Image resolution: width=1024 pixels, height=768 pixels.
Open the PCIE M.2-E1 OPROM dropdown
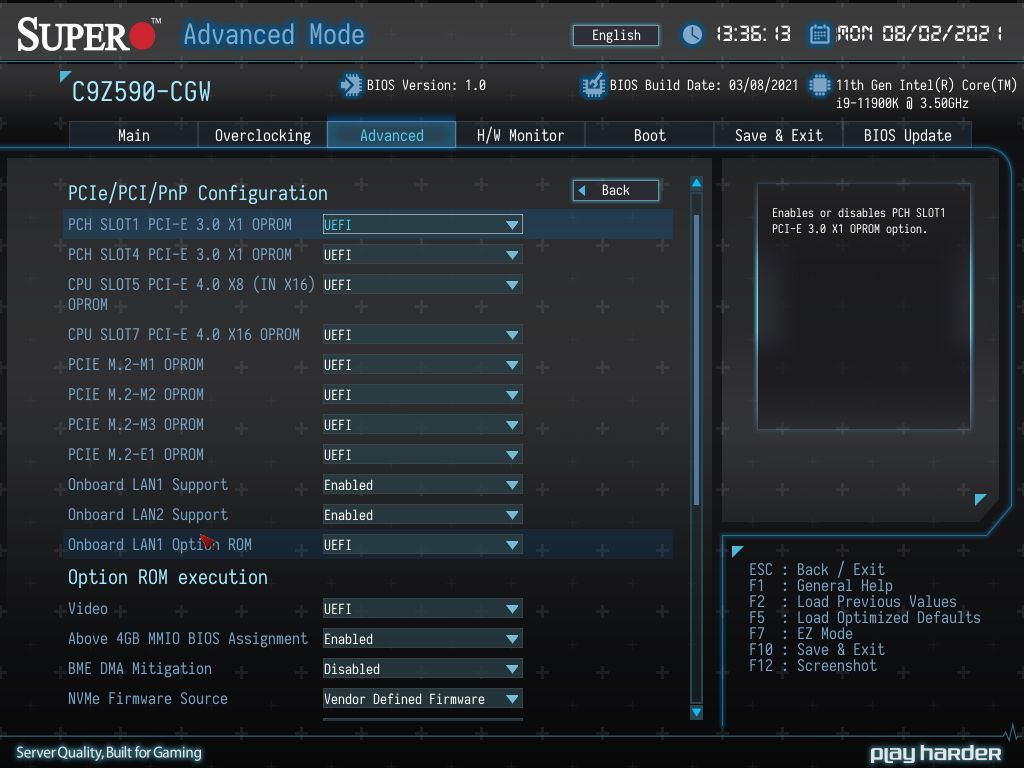click(423, 455)
